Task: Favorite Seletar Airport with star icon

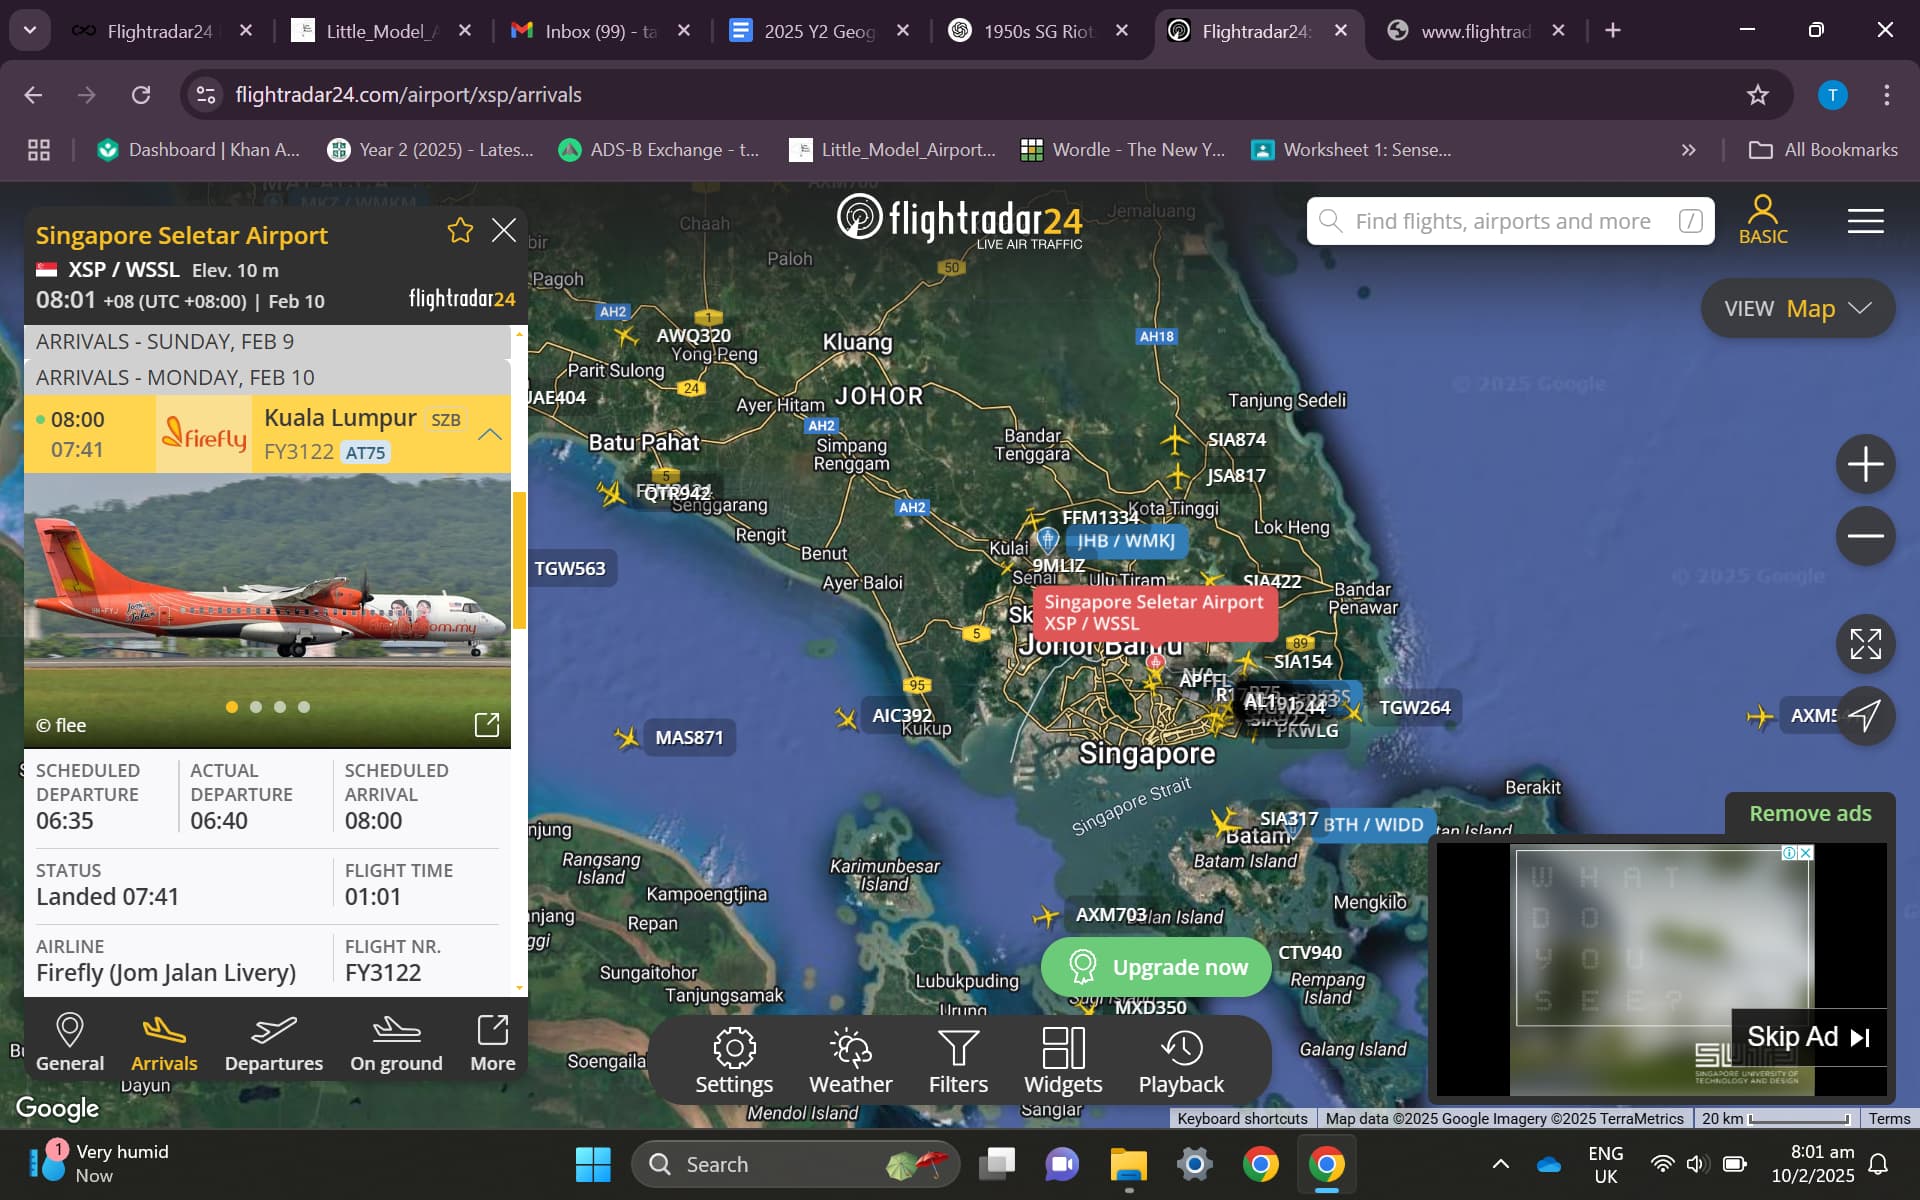Action: coord(460,231)
